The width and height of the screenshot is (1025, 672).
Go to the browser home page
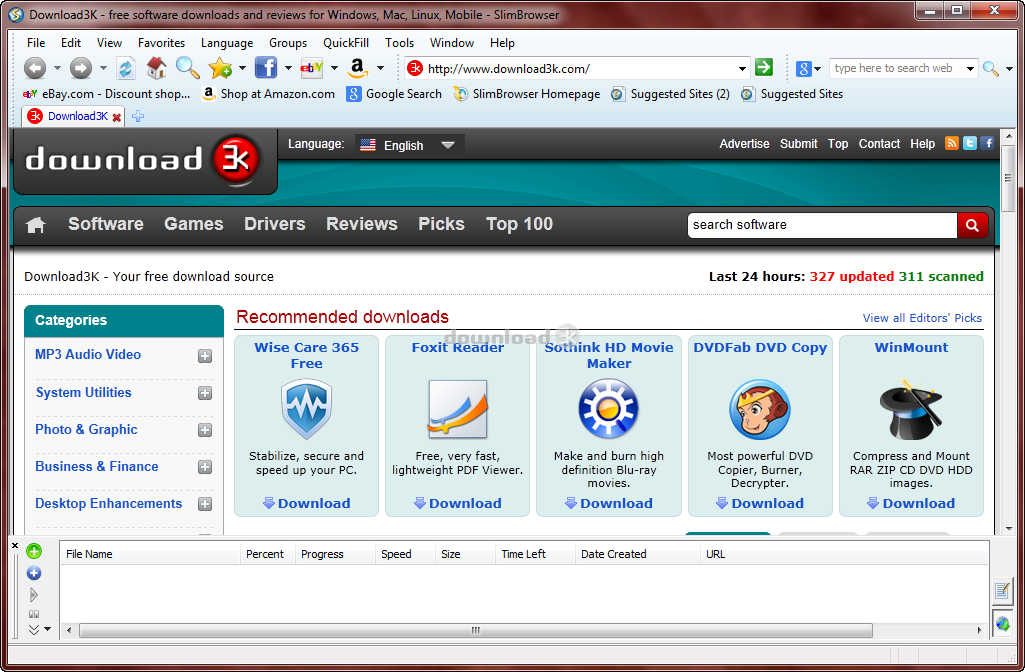pyautogui.click(x=155, y=68)
